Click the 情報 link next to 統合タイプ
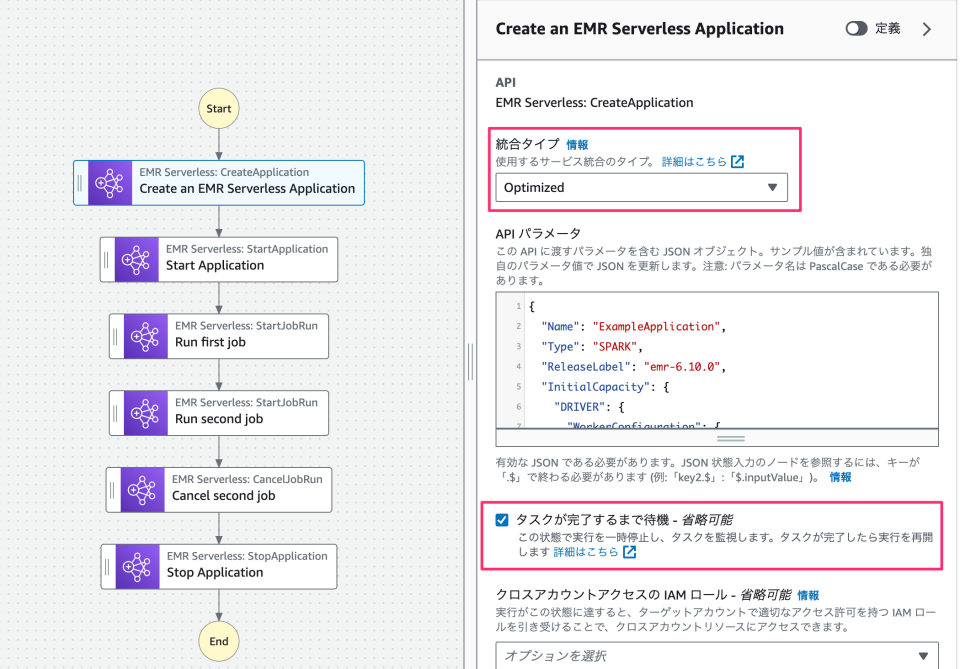This screenshot has height=669, width=960. coord(578,144)
